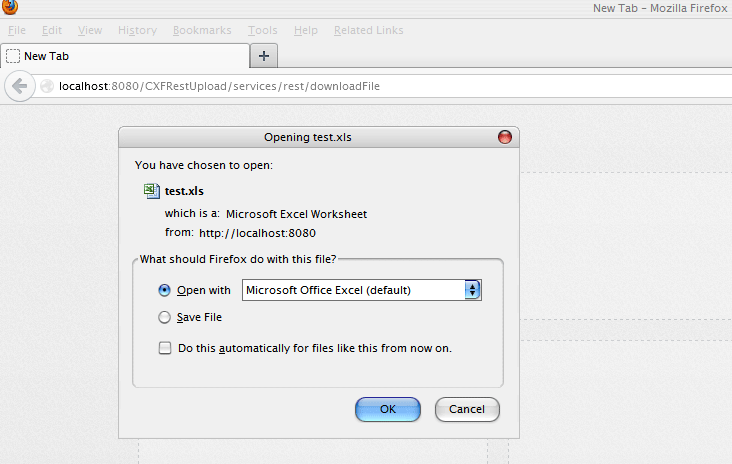The image size is (732, 464).
Task: Select the Open with radio button
Action: pos(165,290)
